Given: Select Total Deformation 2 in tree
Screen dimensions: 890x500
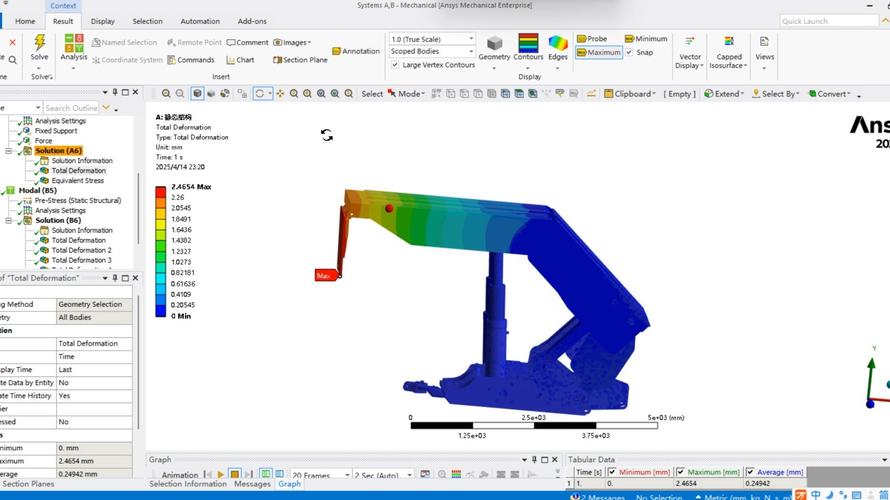Looking at the screenshot, I should 82,250.
